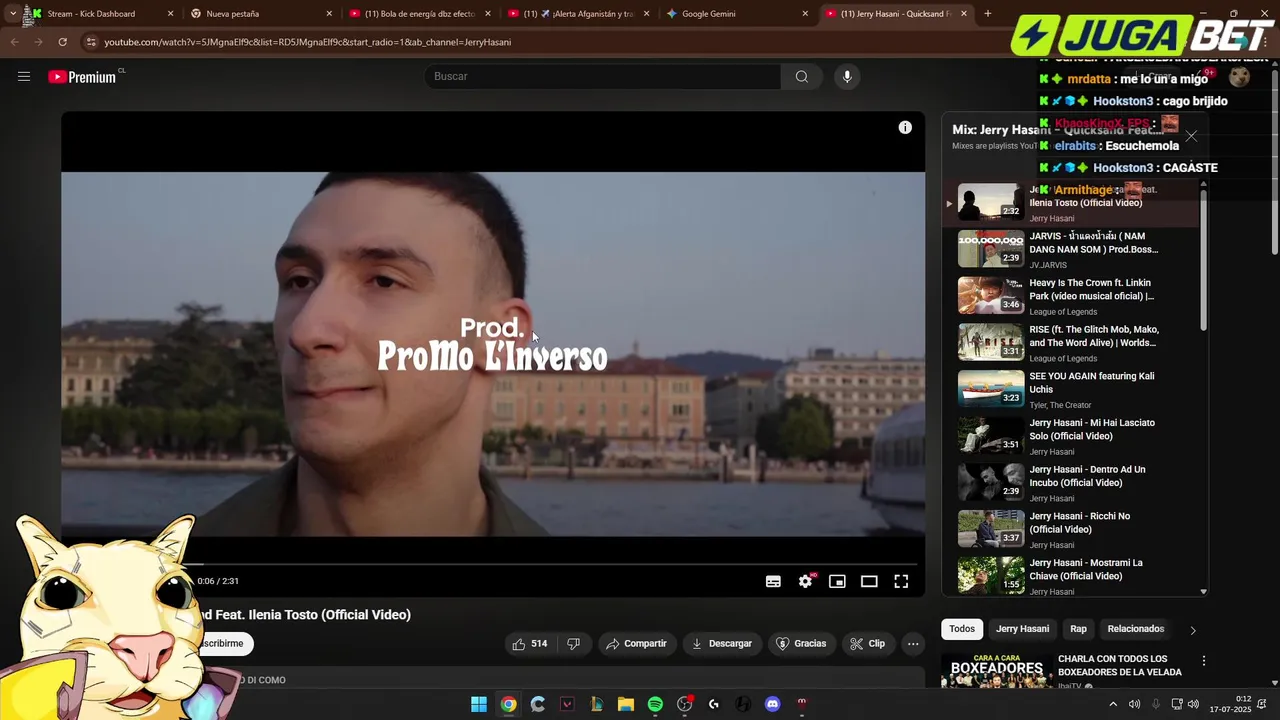This screenshot has width=1280, height=720.
Task: Switch to the ¡Alerta Afganistán tab
Action: (578, 14)
